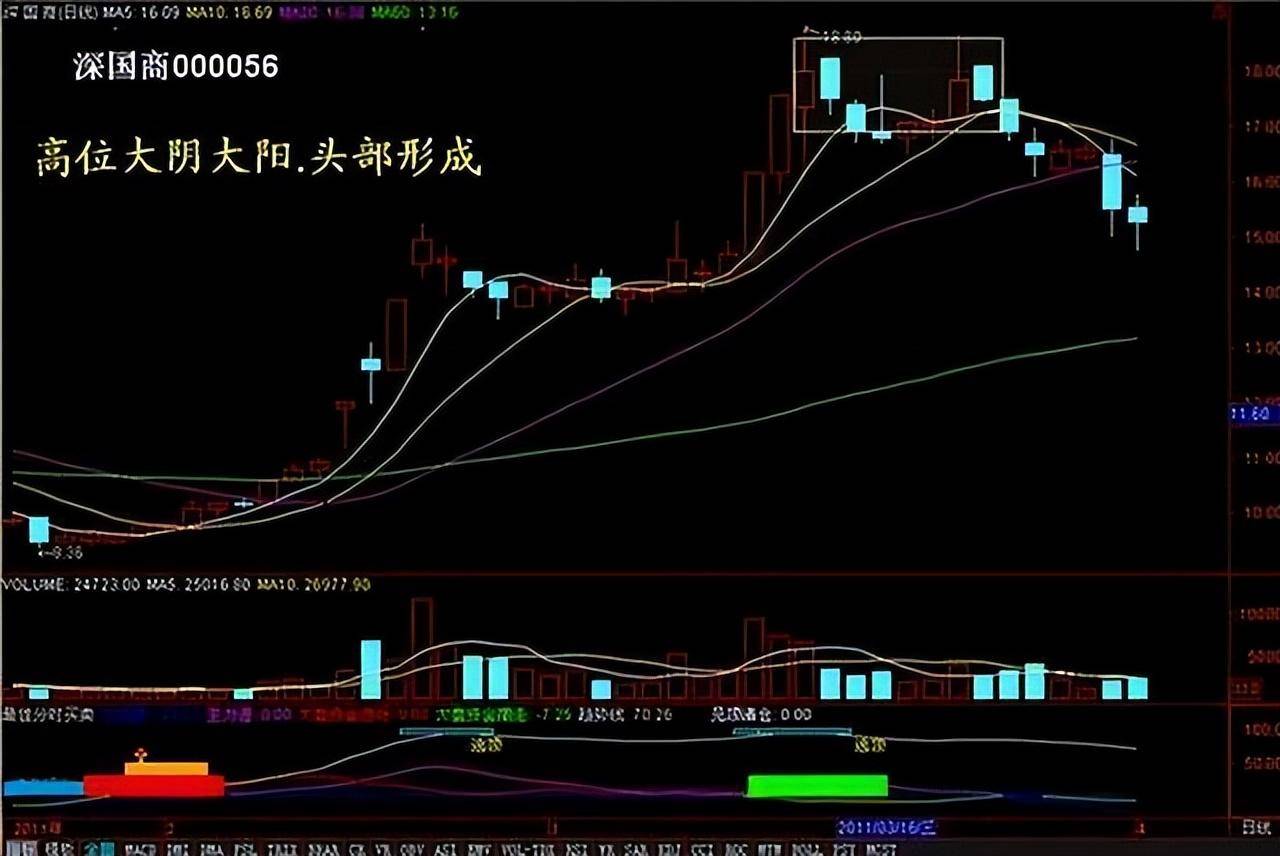Switch to the MTM indicator tab
This screenshot has width=1280, height=856.
[x=768, y=849]
